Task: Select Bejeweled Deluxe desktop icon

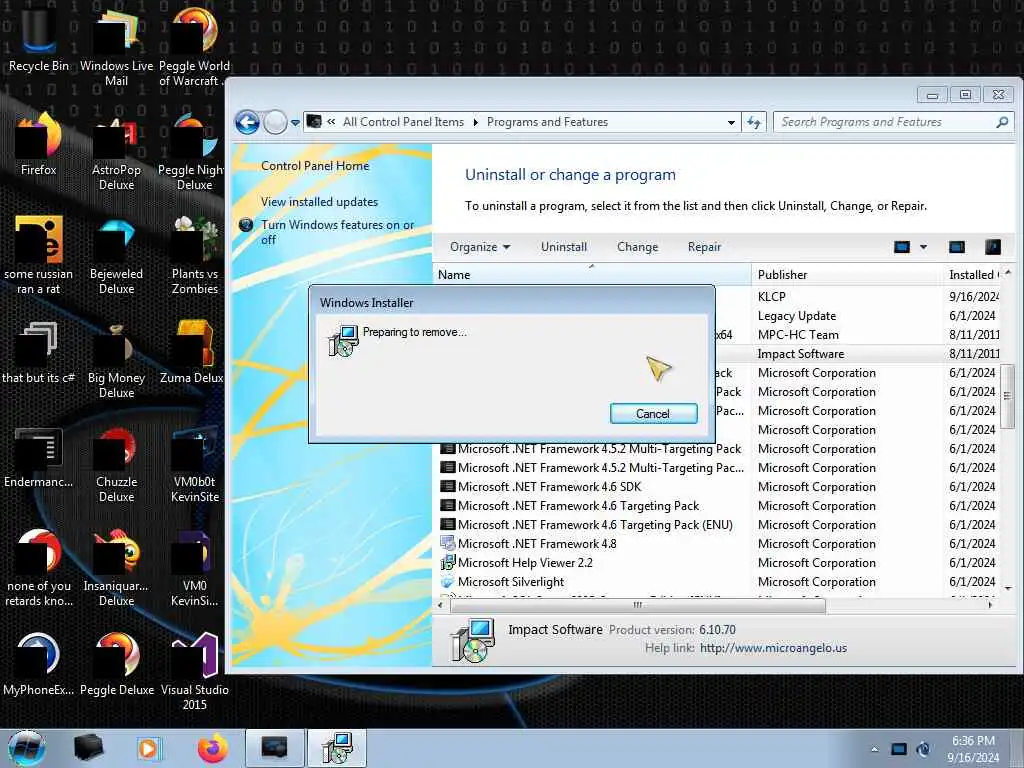Action: [116, 255]
